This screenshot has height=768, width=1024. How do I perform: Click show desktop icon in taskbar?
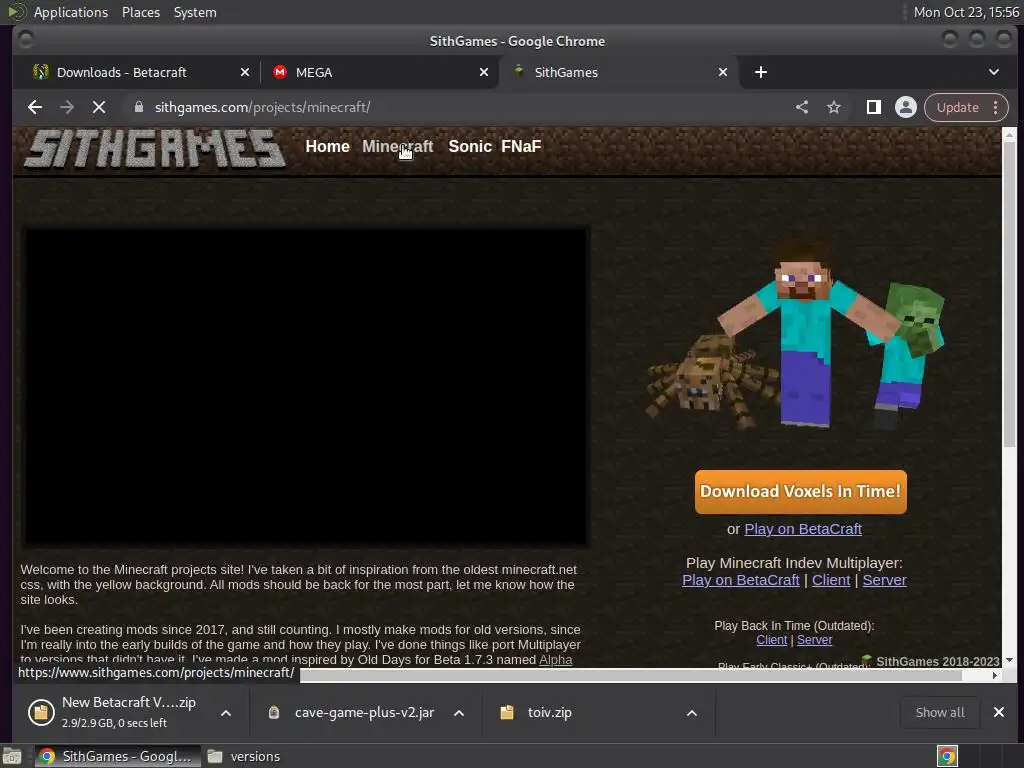12,756
